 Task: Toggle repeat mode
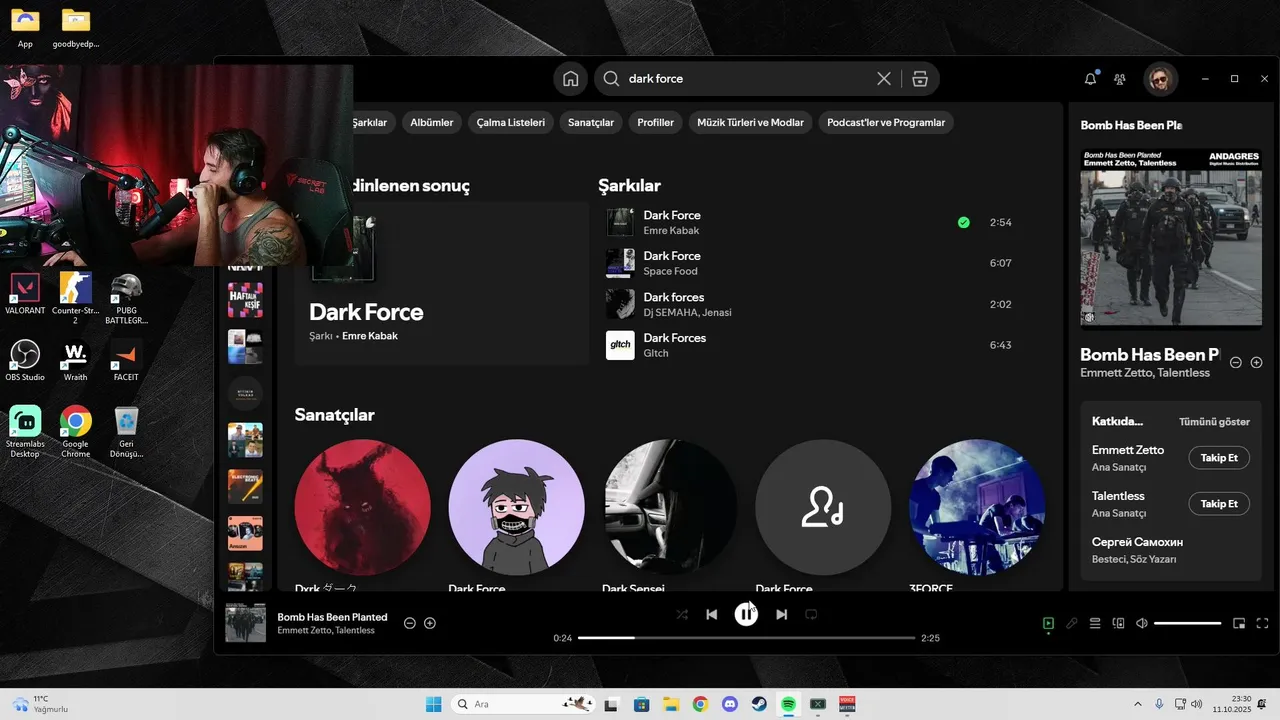812,614
